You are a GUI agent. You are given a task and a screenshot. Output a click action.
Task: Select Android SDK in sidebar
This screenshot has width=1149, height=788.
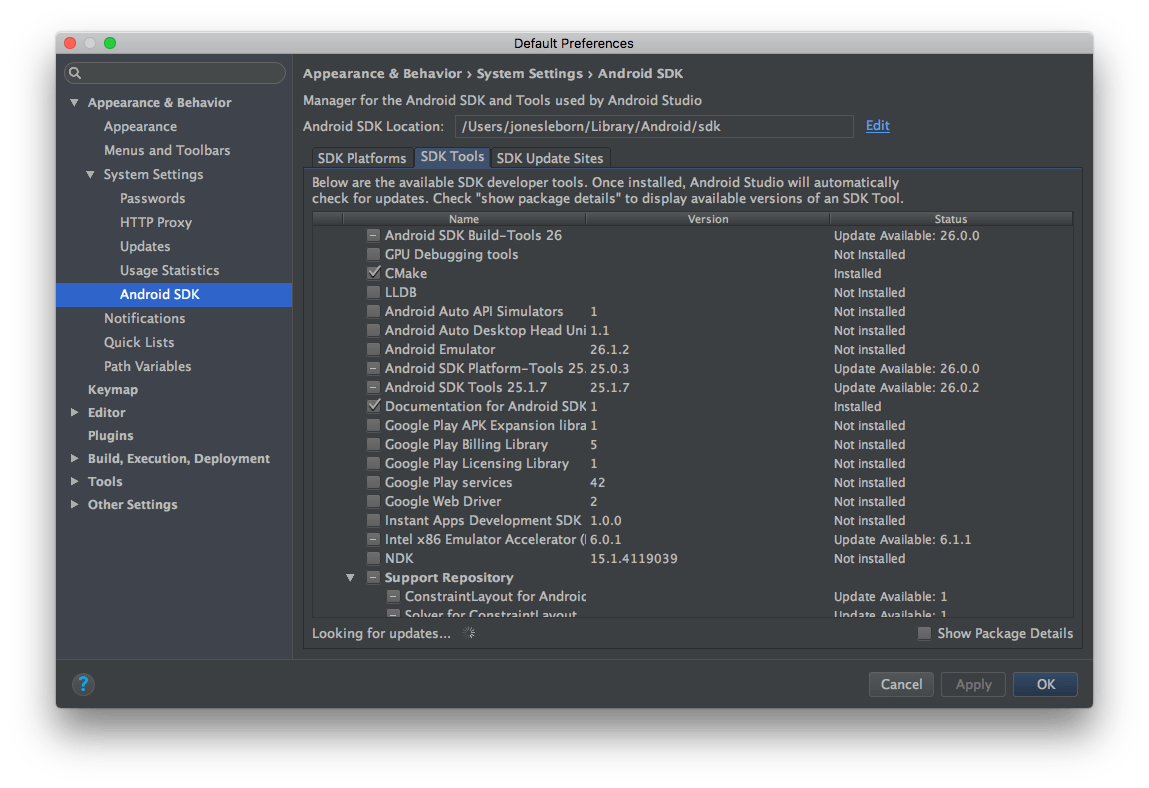point(174,295)
